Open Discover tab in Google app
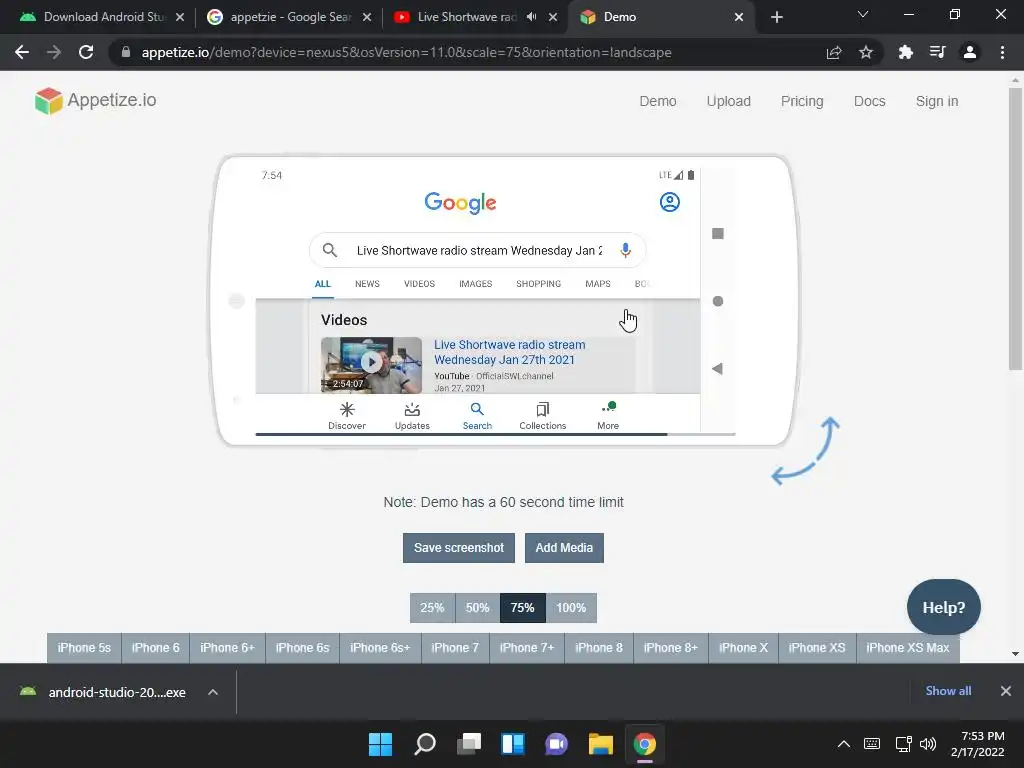This screenshot has height=768, width=1024. (x=347, y=415)
